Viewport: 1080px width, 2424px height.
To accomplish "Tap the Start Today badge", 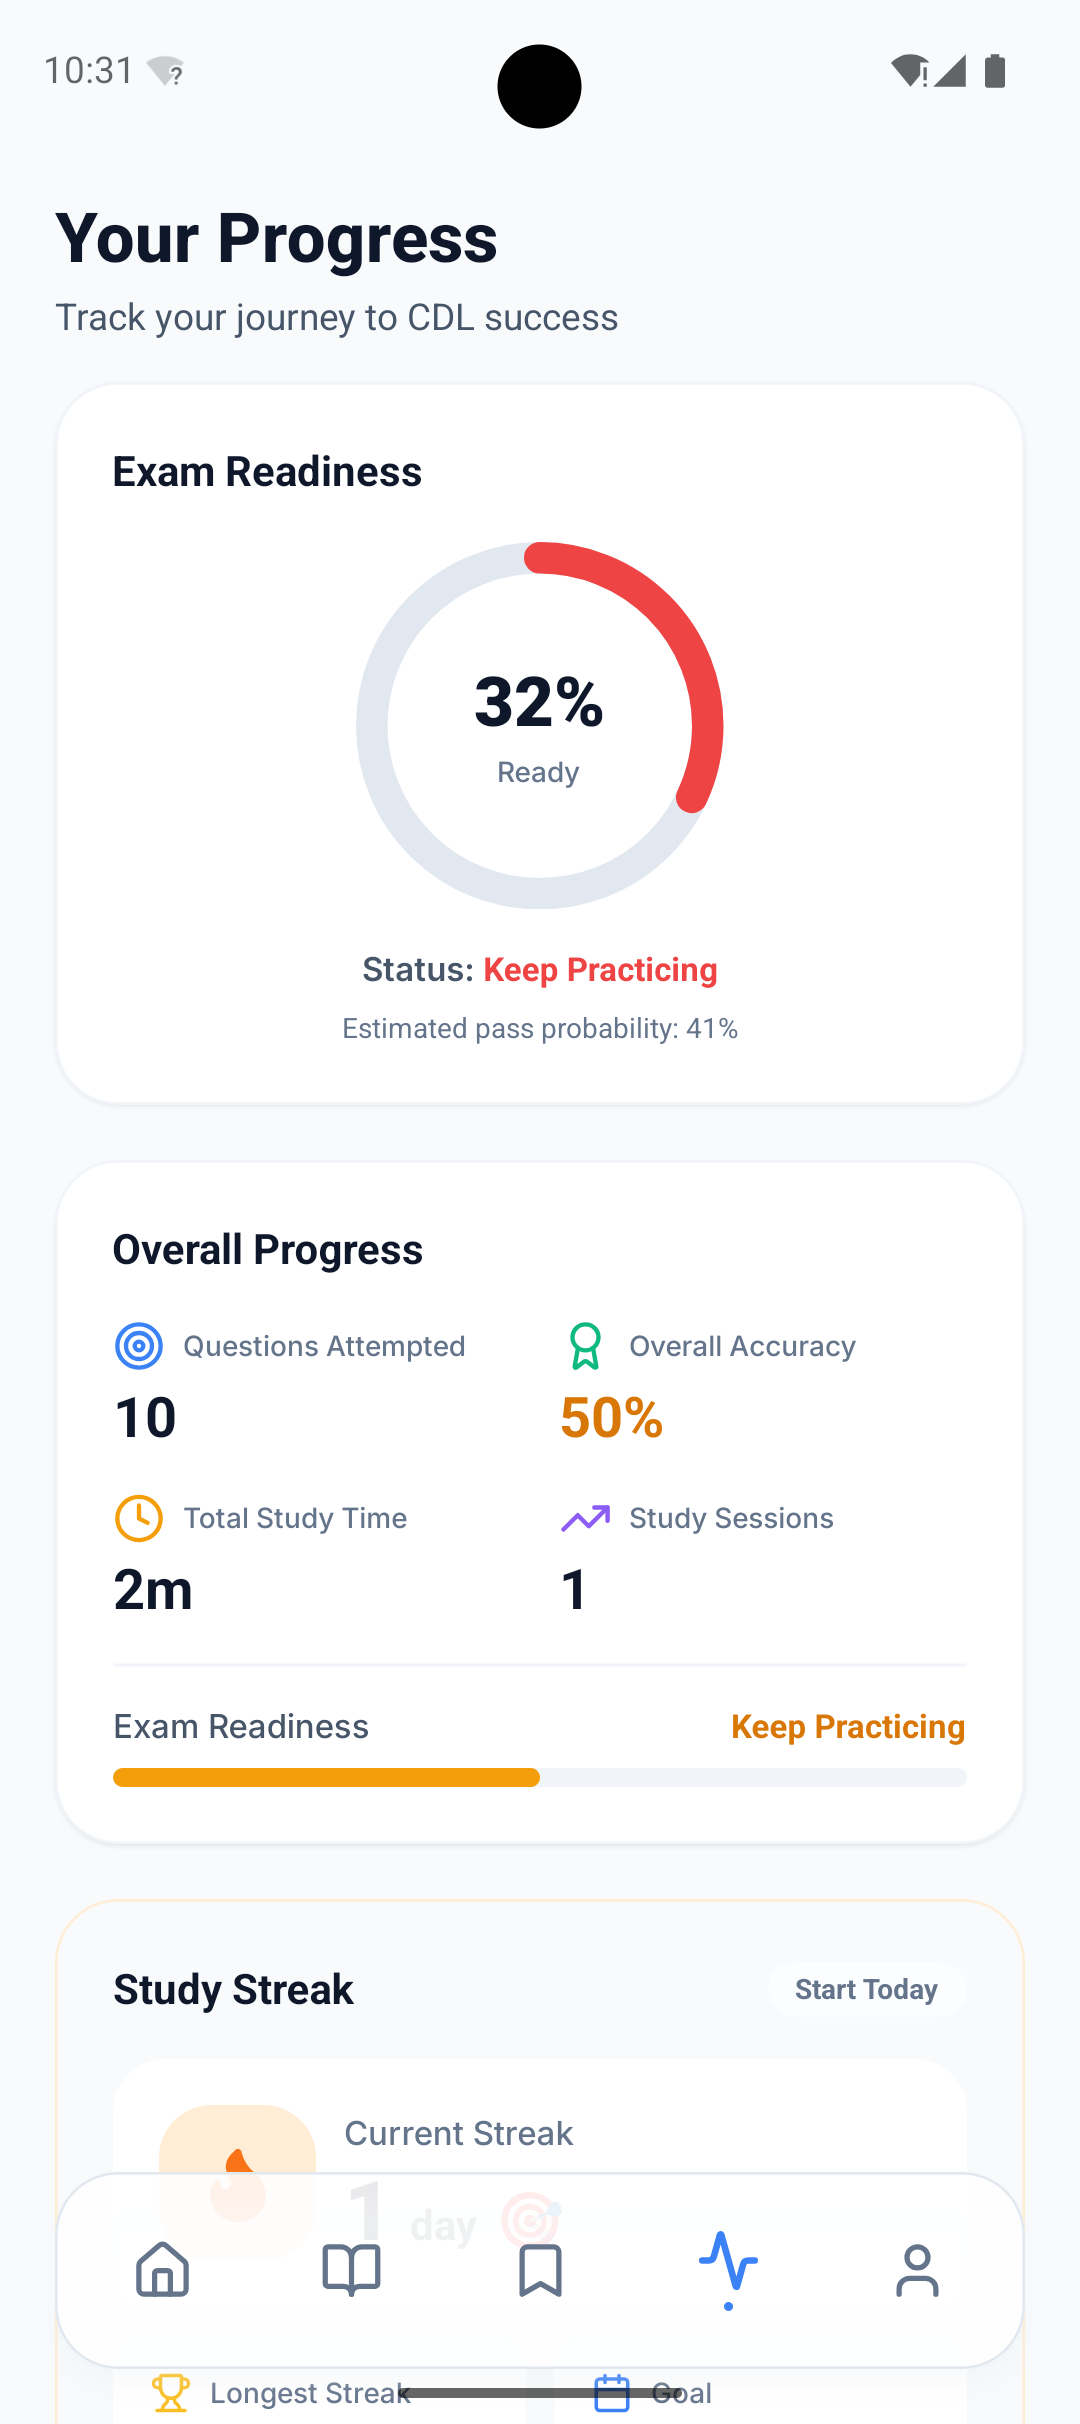I will (866, 1990).
